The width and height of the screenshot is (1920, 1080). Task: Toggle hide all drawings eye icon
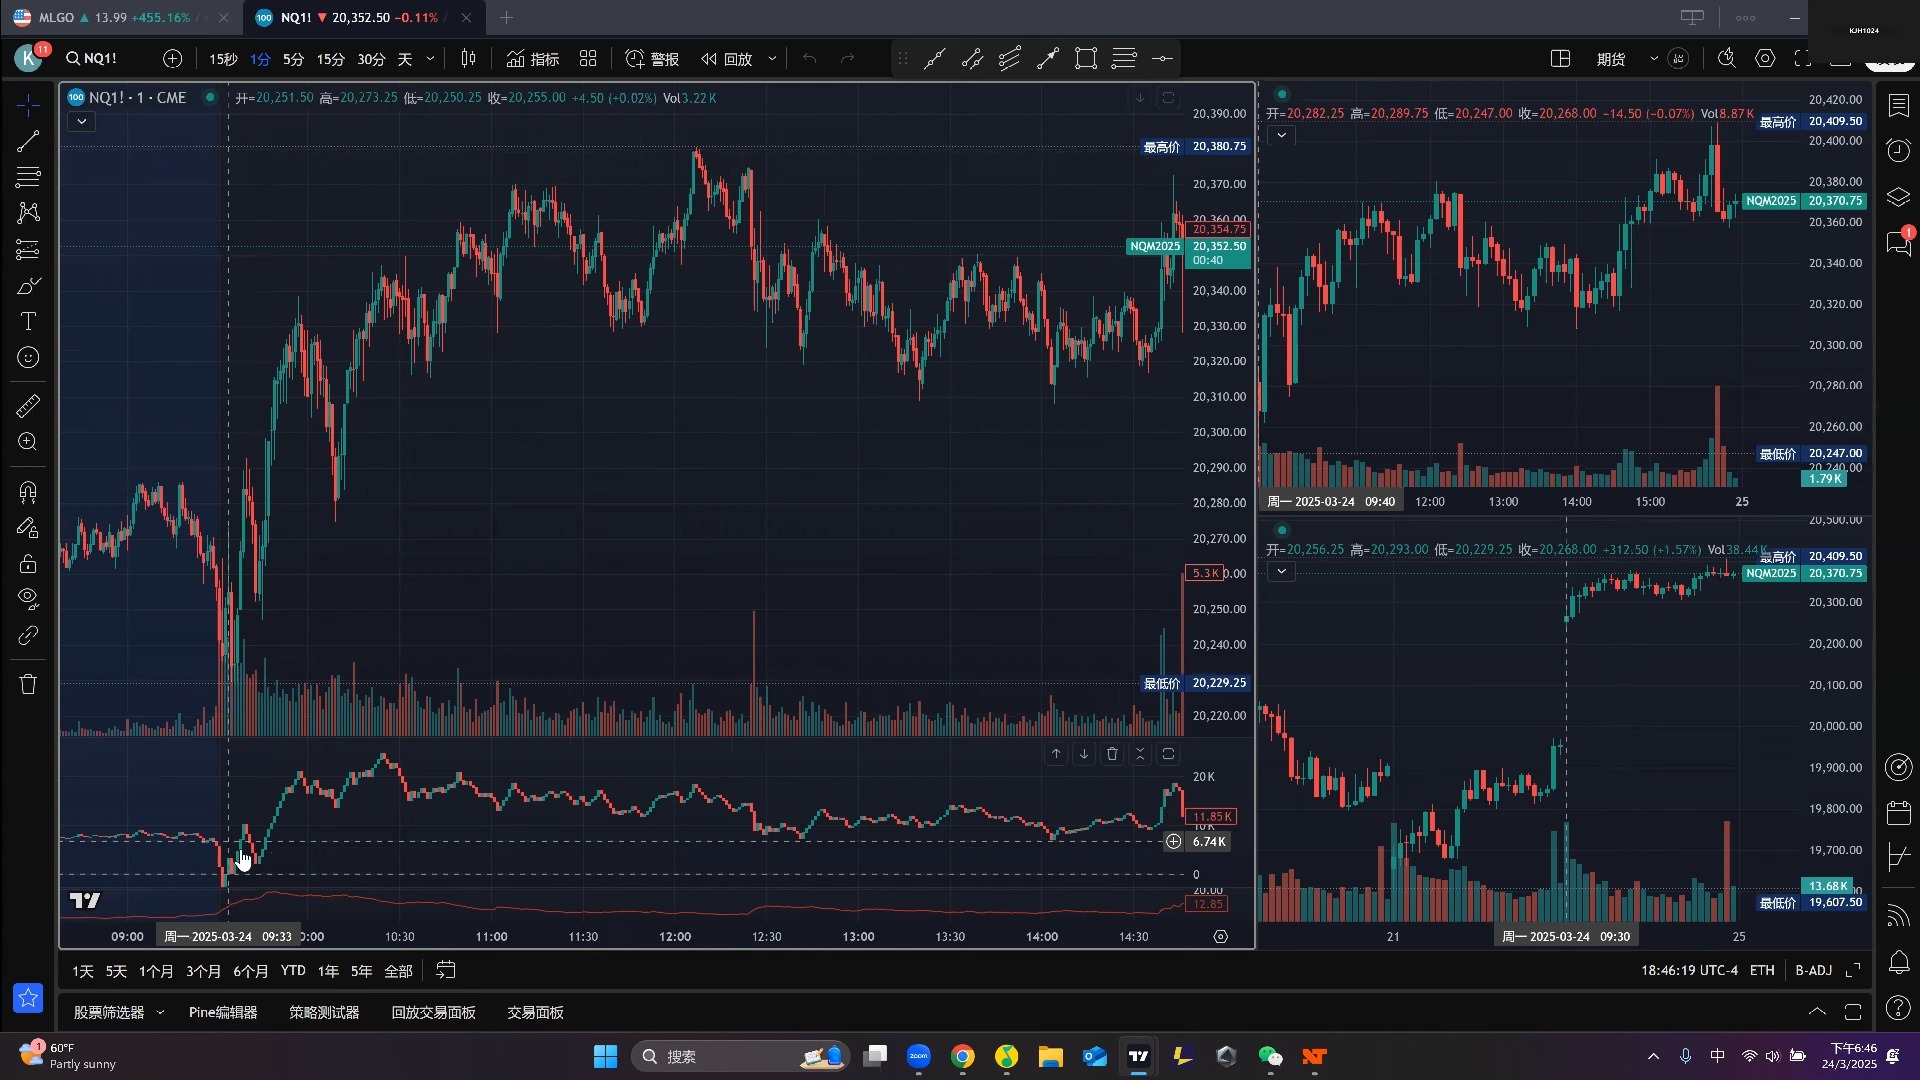pyautogui.click(x=28, y=598)
